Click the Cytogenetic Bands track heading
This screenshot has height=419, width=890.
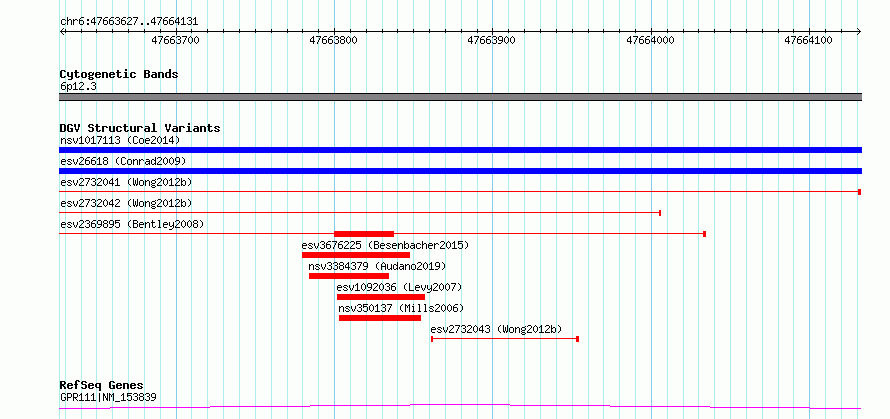coord(119,74)
